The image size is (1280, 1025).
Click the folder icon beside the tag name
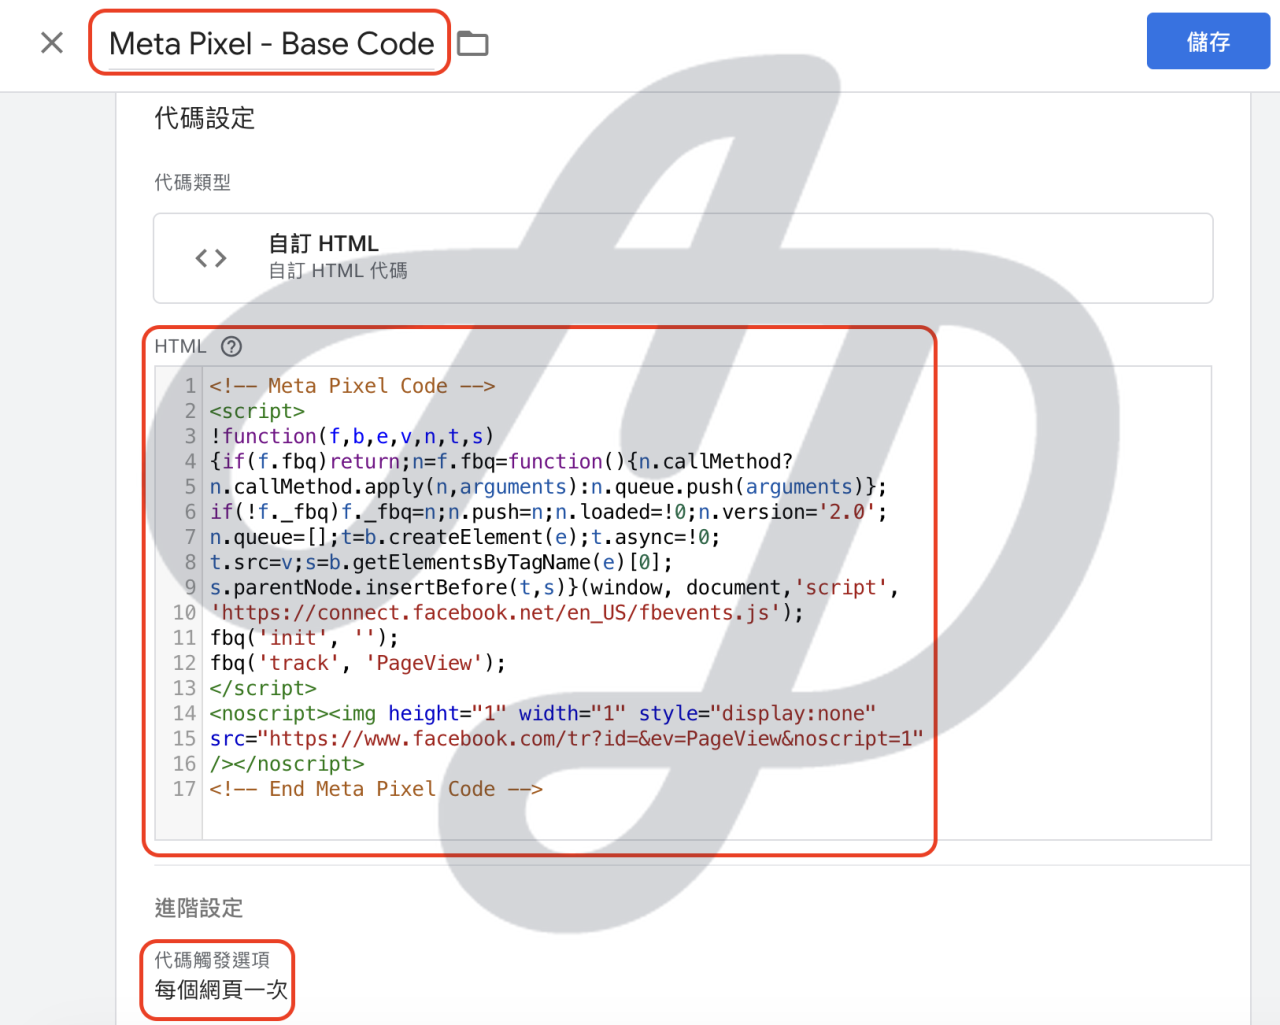[473, 44]
